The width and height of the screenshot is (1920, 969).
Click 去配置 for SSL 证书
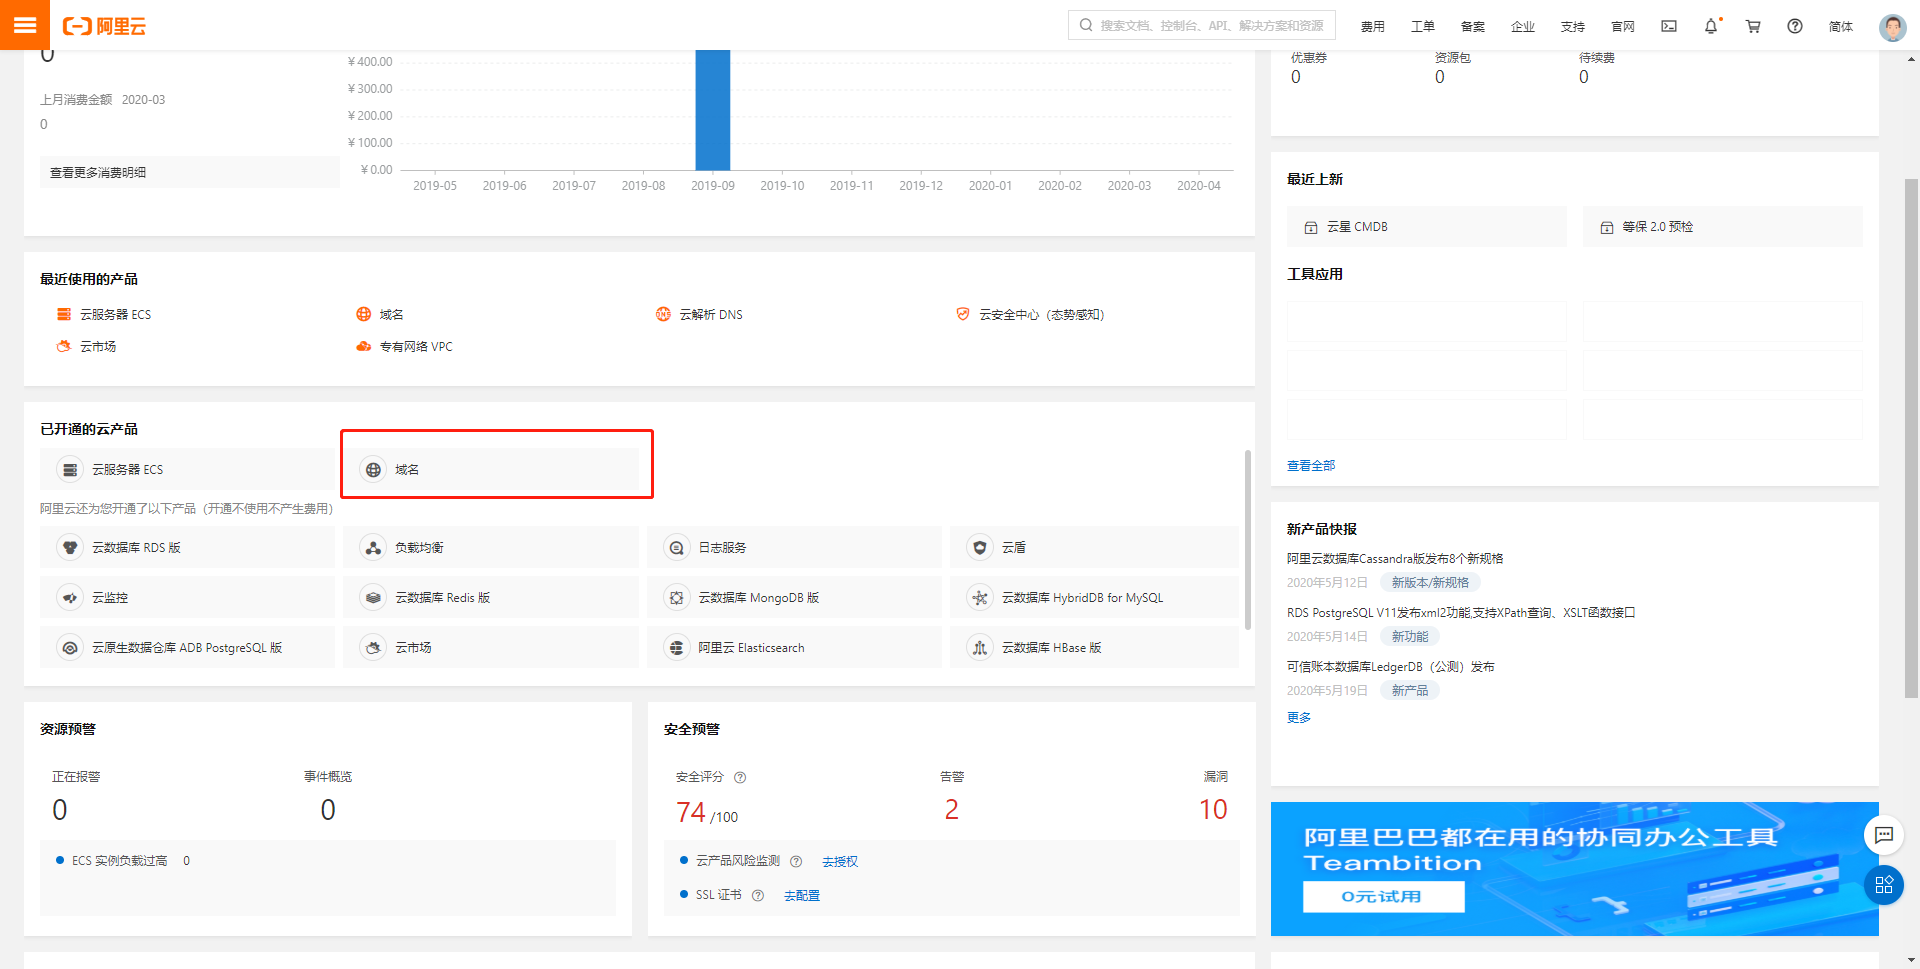click(x=802, y=896)
